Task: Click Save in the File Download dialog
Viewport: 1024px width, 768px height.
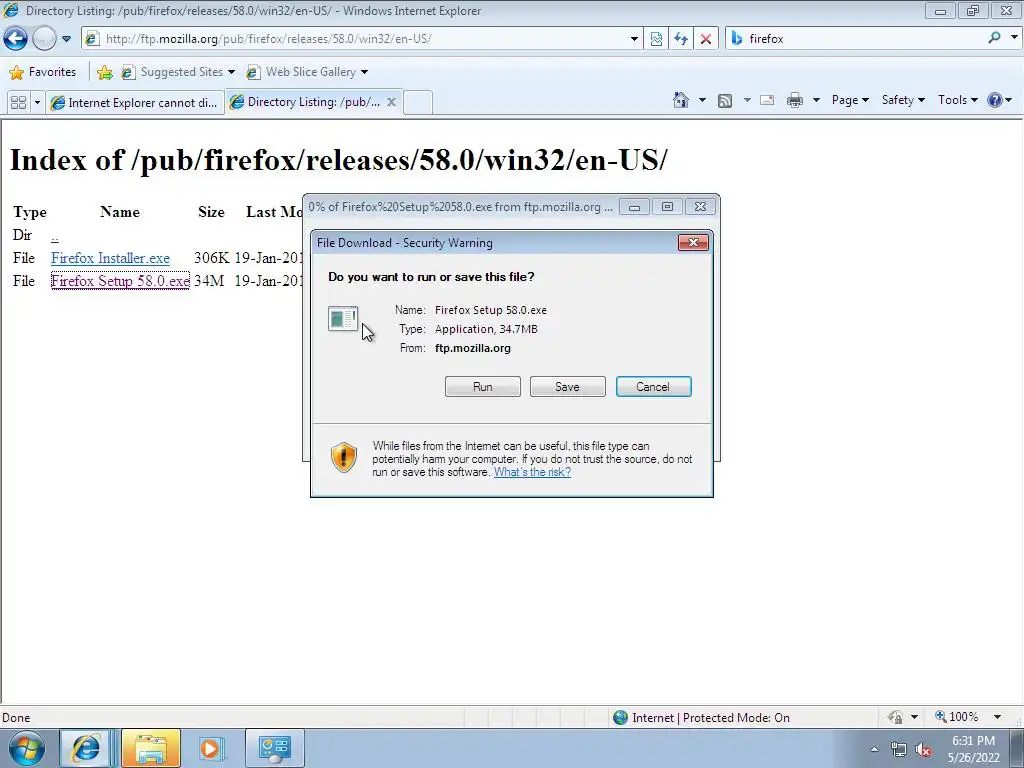Action: coord(568,387)
